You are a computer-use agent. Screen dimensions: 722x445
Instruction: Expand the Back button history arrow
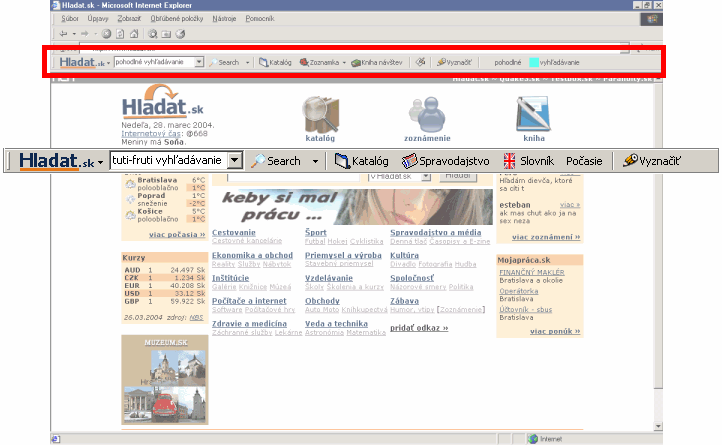tap(74, 34)
